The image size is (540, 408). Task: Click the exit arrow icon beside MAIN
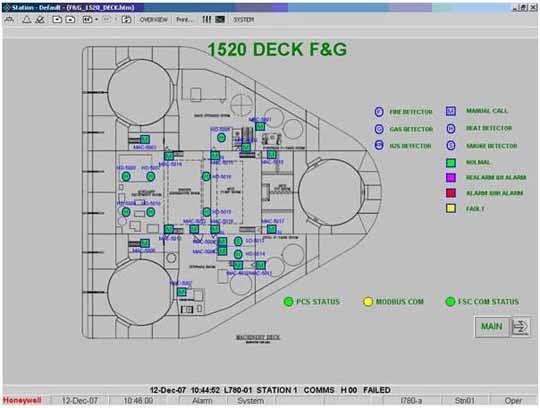coord(520,326)
